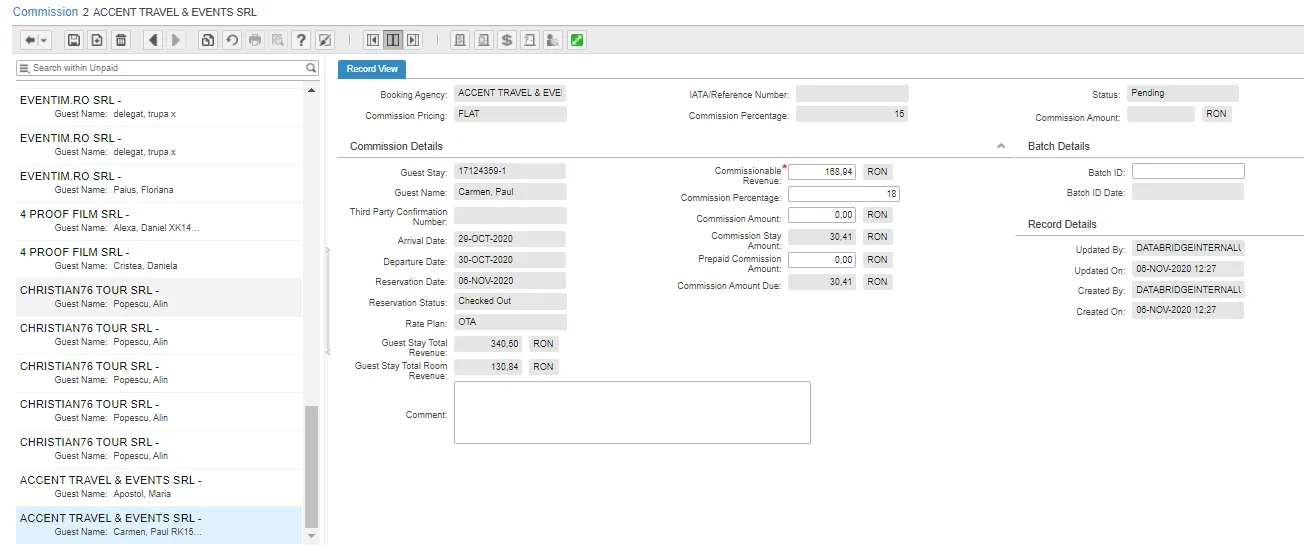Click the RON box beside Prepaid Commission Amount

877,260
